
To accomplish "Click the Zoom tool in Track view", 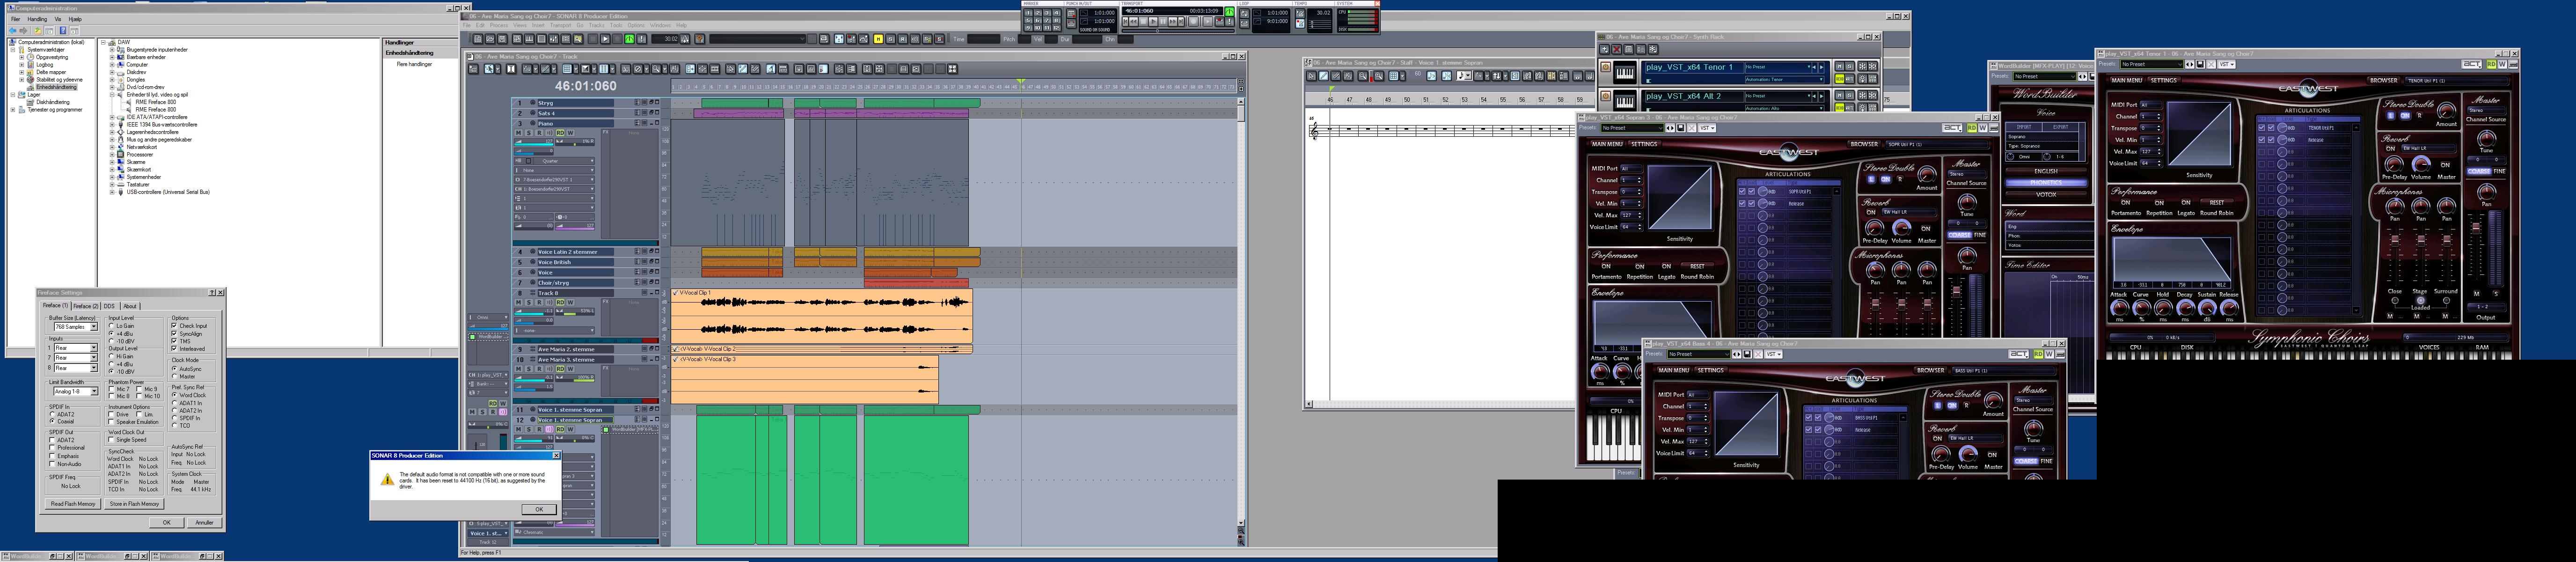I will 656,69.
